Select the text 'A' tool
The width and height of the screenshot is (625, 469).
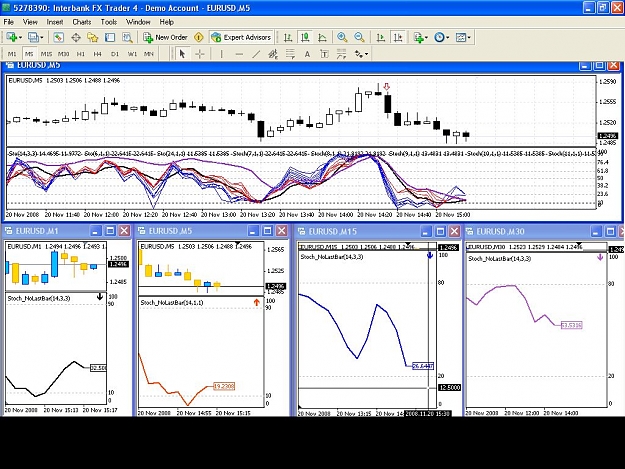pyautogui.click(x=307, y=54)
